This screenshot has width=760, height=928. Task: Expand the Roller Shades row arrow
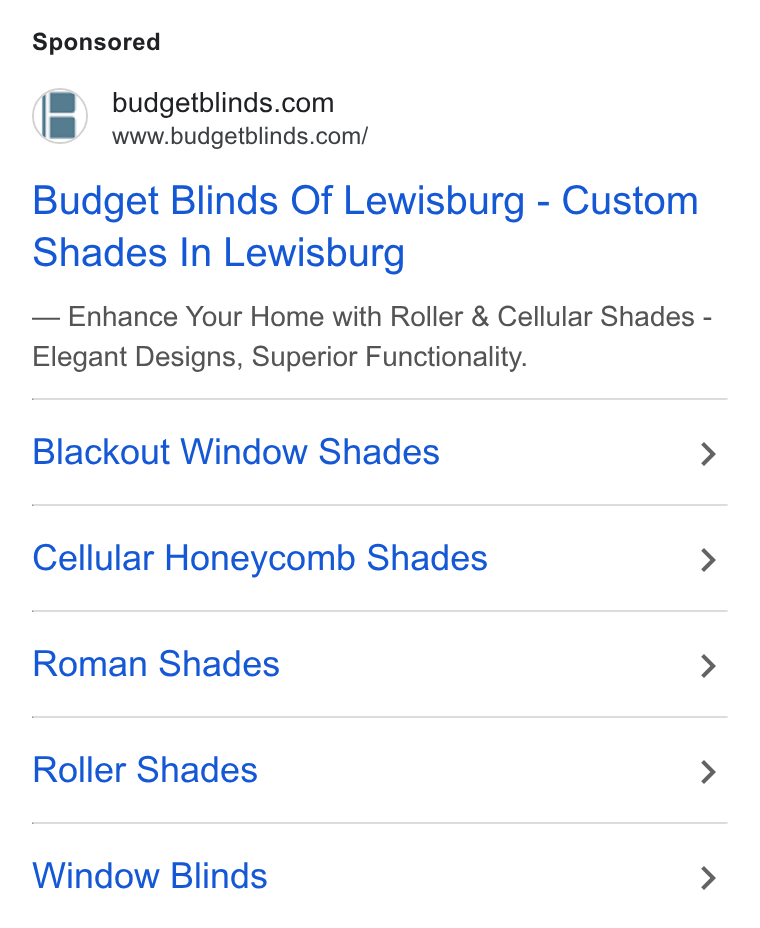pos(708,772)
